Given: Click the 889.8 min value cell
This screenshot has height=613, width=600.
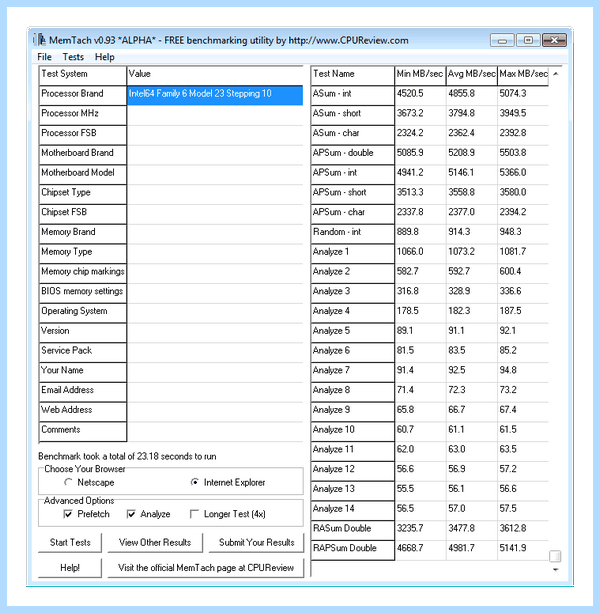Looking at the screenshot, I should pos(420,234).
